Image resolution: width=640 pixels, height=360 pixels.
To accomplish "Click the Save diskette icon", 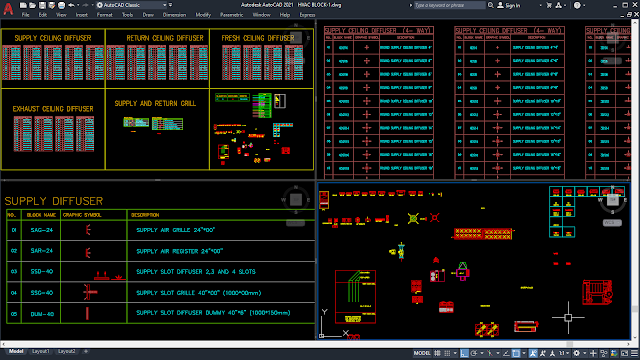I will 42,5.
